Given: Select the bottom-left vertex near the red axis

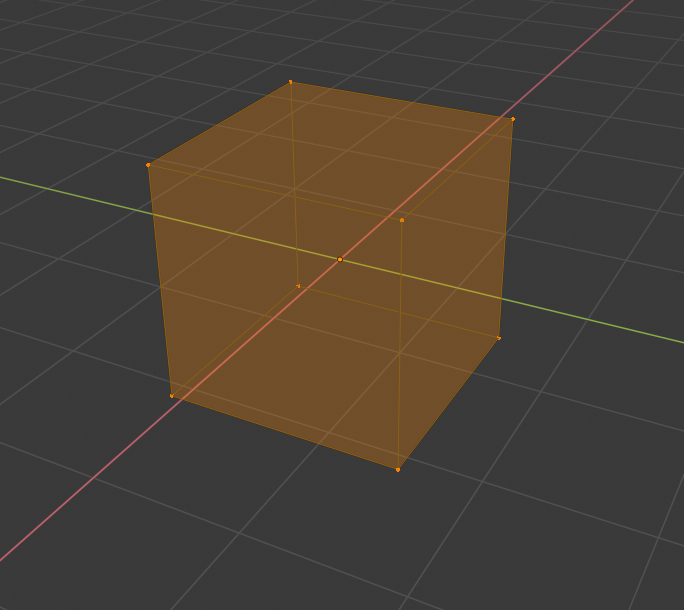Looking at the screenshot, I should (171, 396).
